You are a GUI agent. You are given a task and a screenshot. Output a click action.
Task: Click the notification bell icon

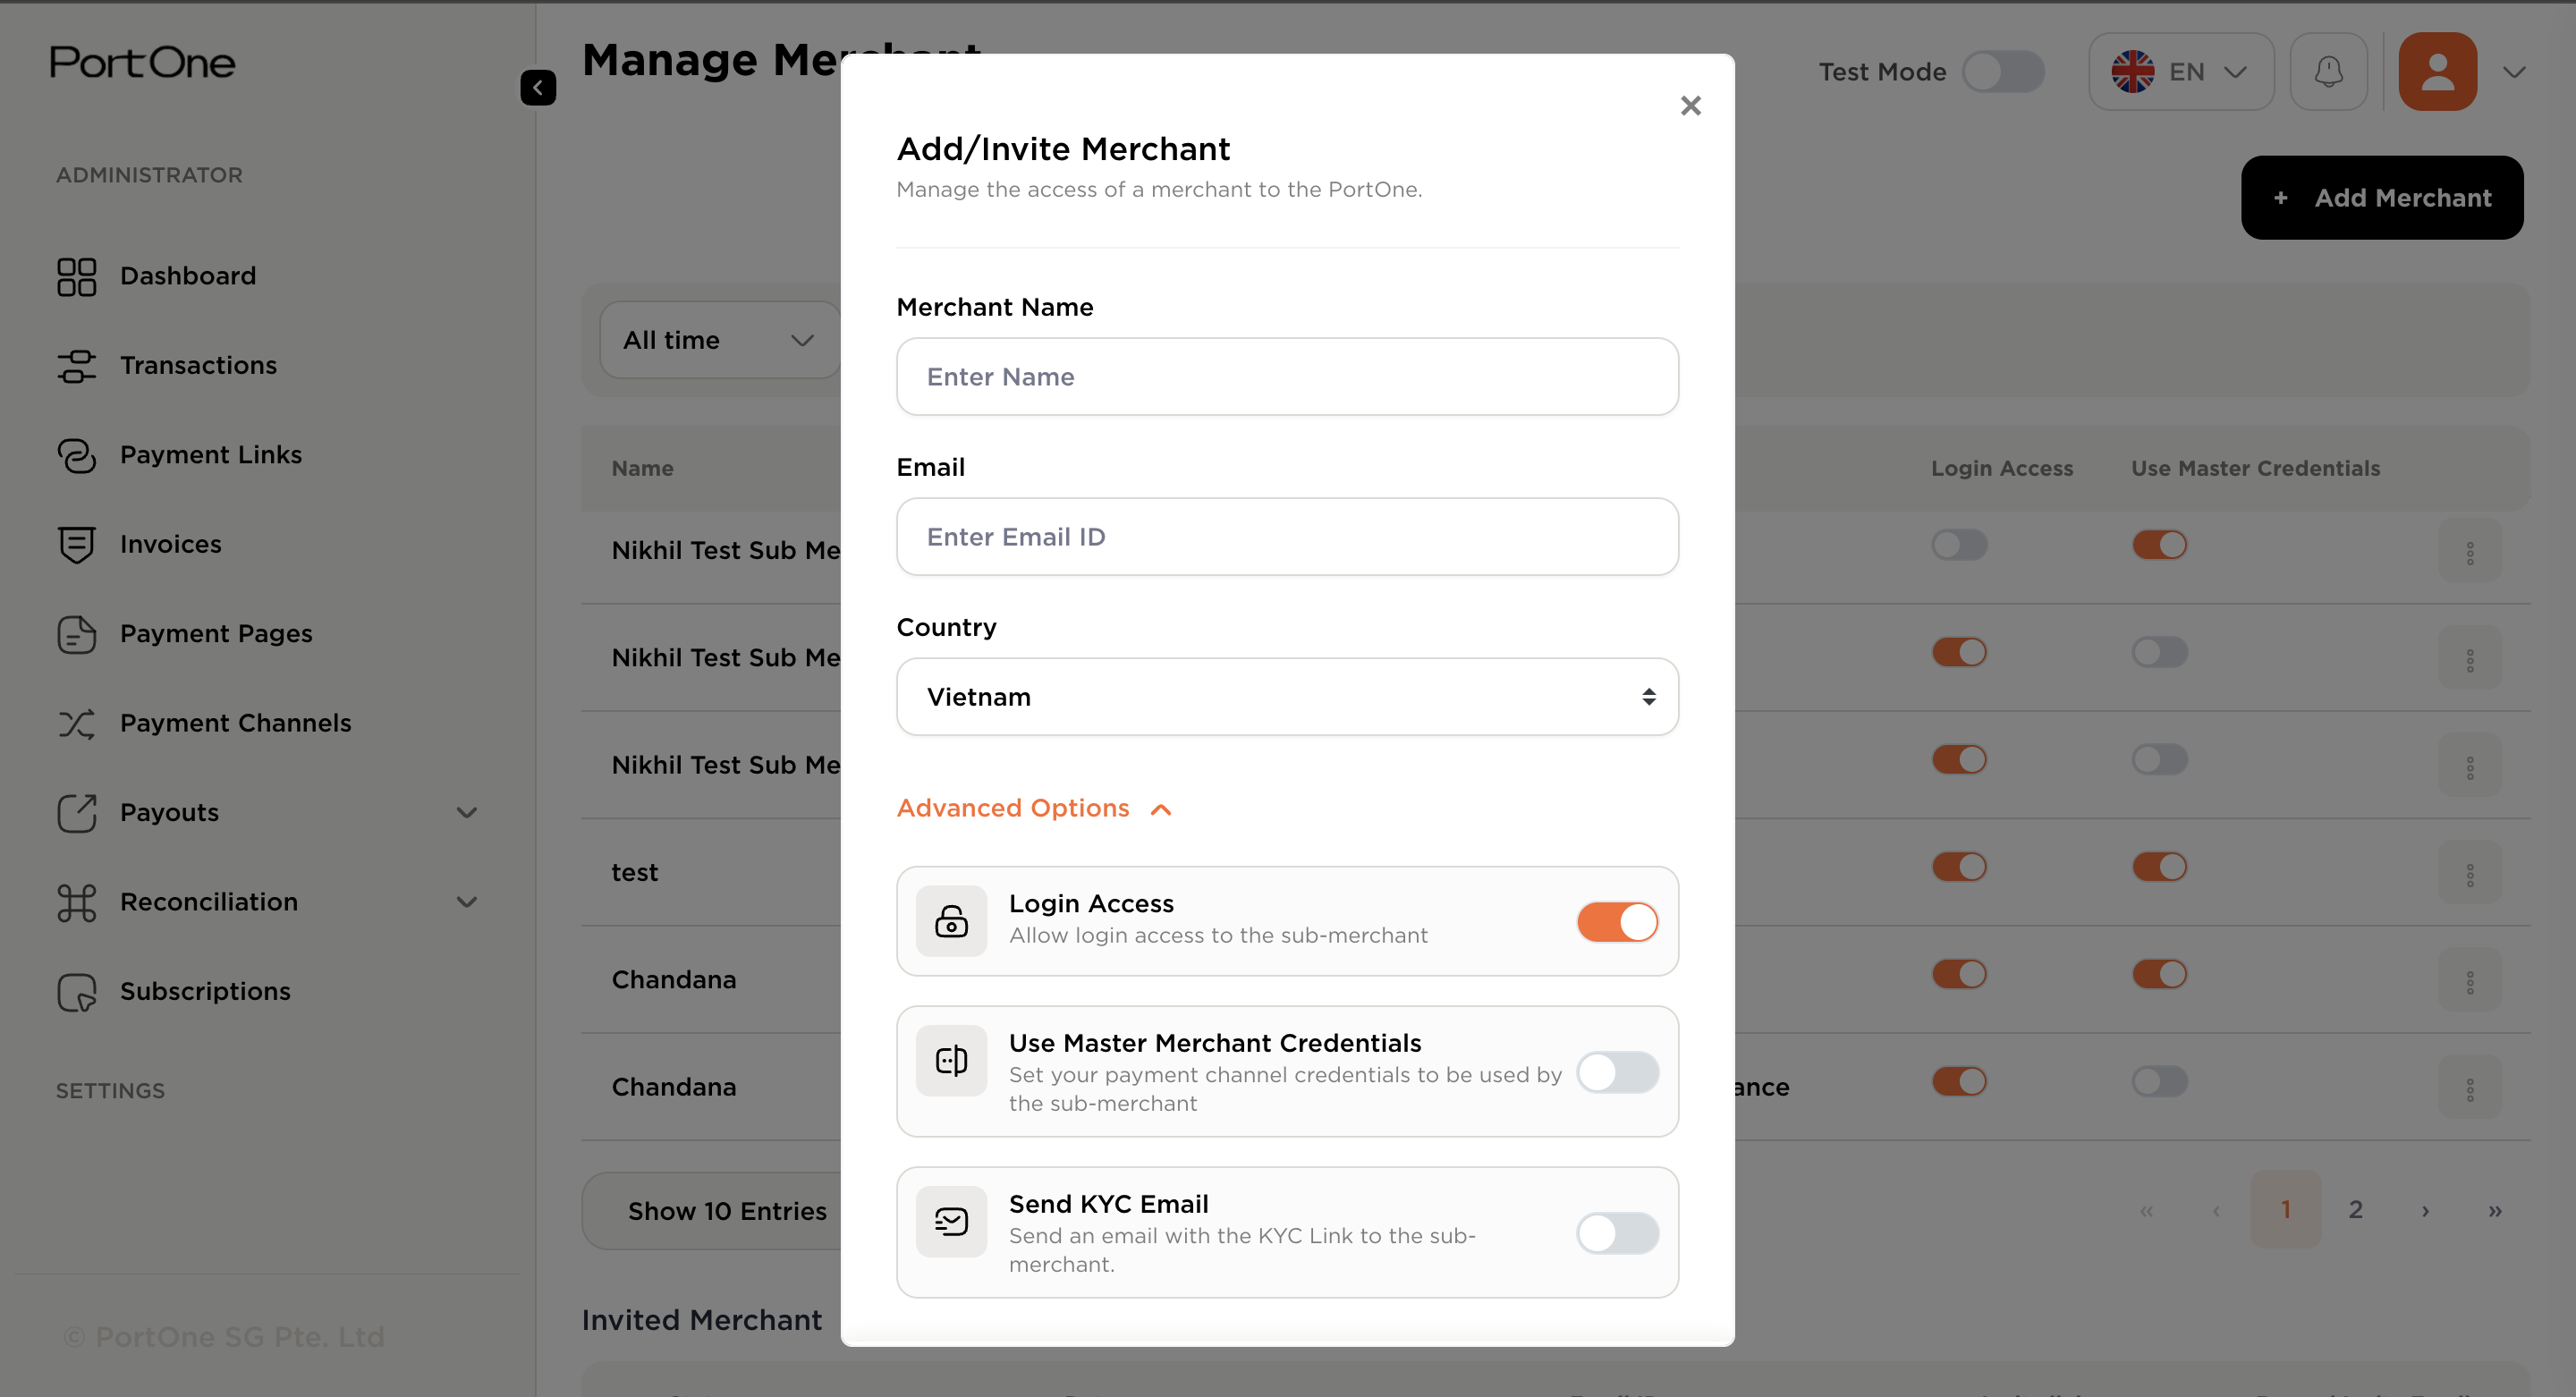click(2328, 72)
